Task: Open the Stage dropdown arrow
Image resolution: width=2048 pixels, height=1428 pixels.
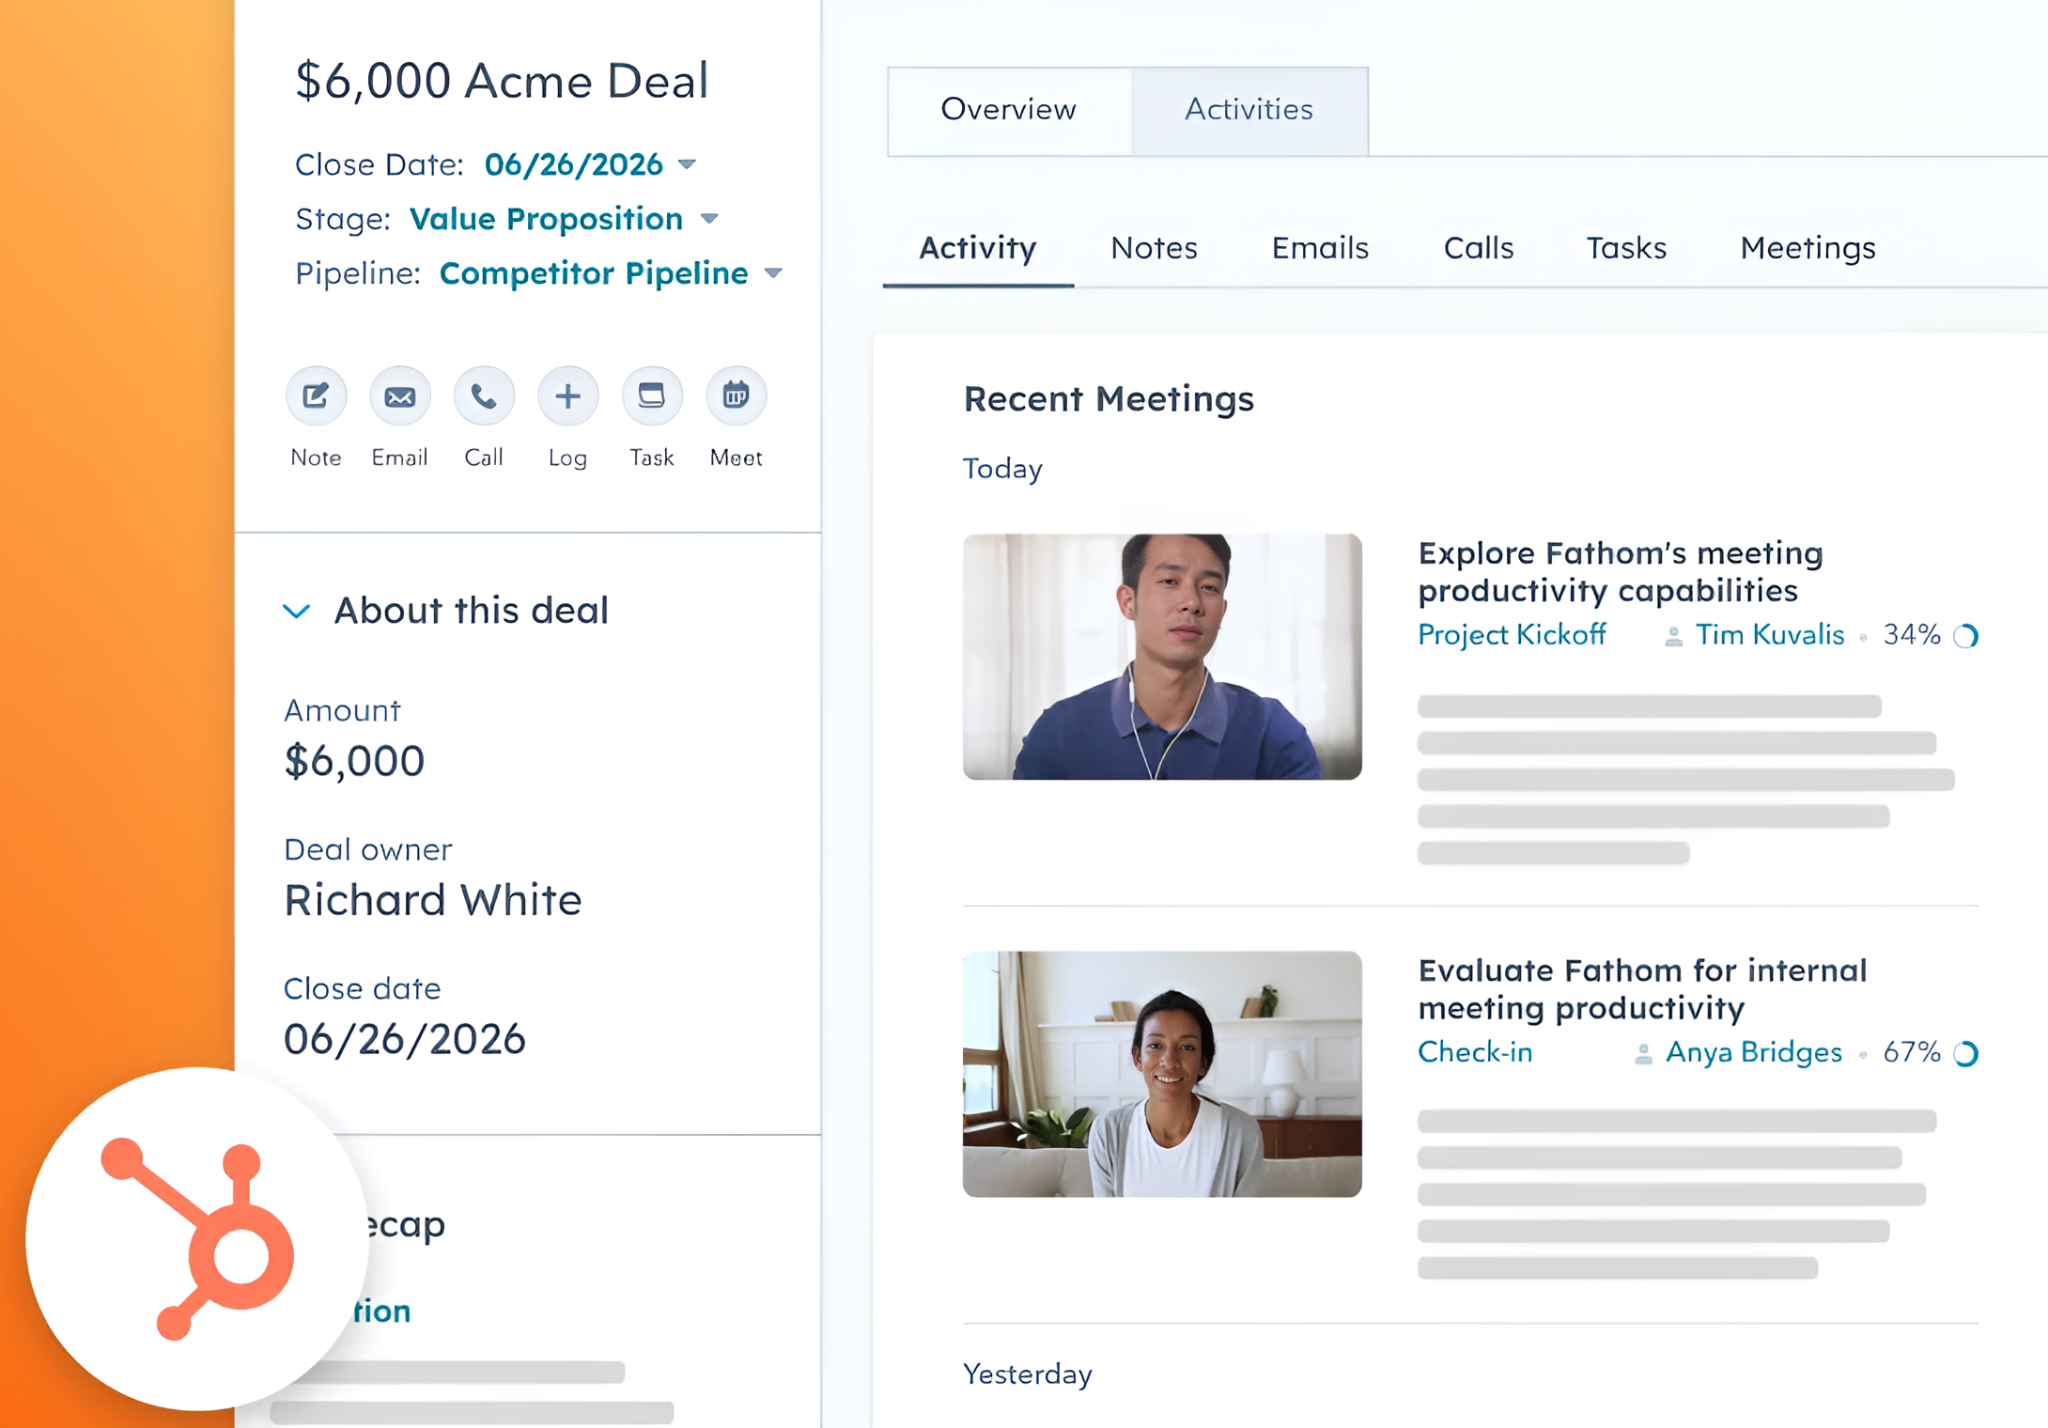Action: (709, 219)
